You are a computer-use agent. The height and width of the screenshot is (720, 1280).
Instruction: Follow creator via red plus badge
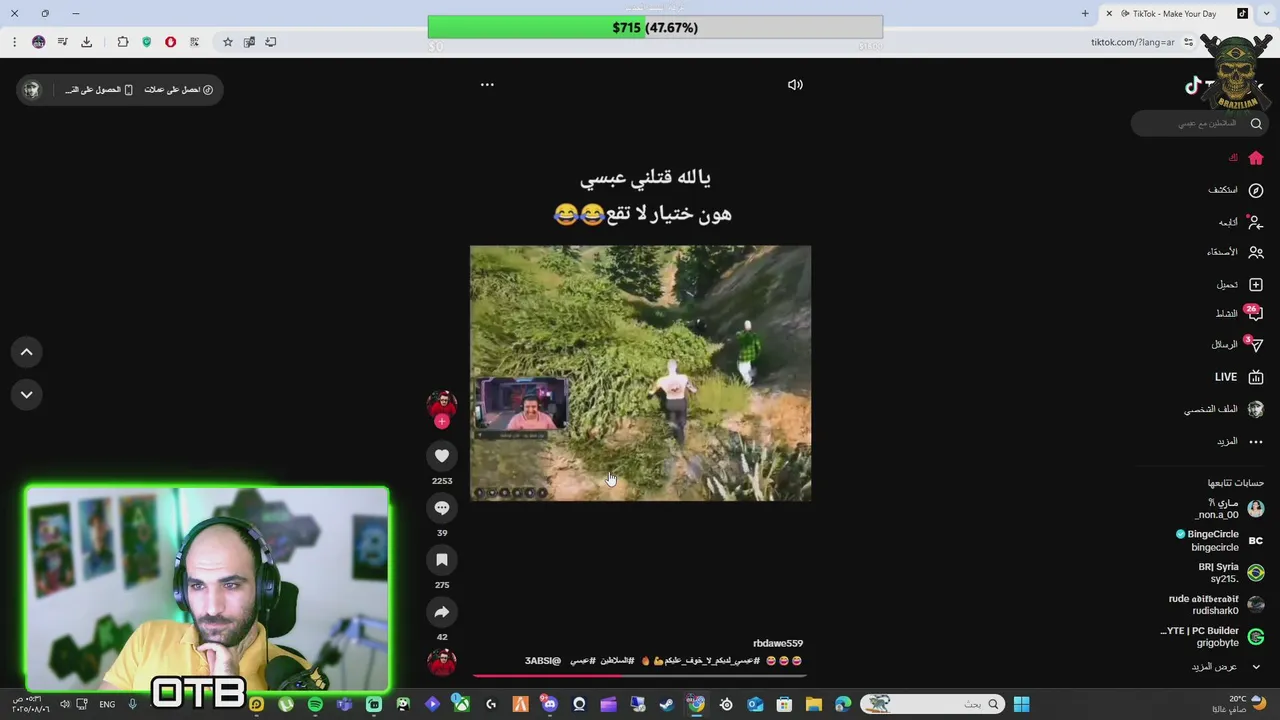coord(442,421)
